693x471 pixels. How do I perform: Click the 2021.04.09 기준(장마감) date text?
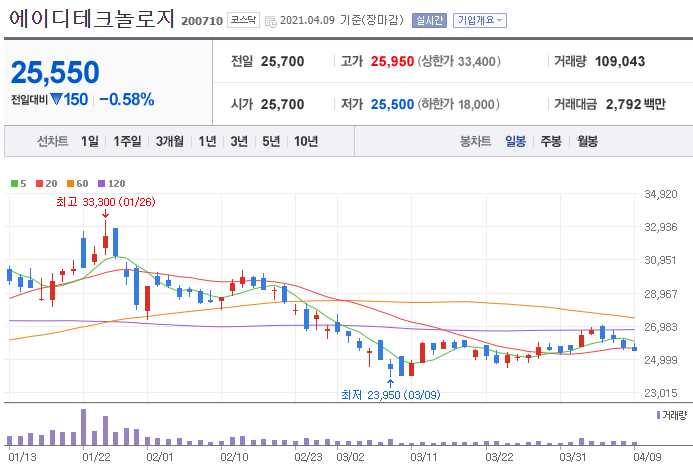(x=342, y=20)
